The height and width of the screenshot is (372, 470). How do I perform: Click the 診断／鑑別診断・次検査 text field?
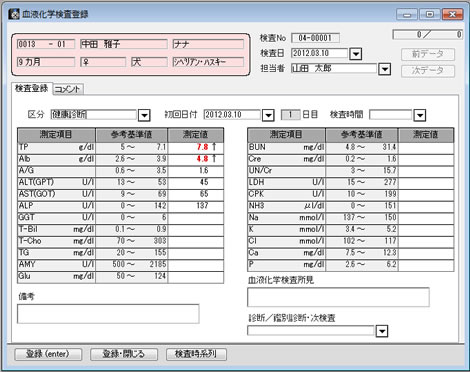click(311, 331)
